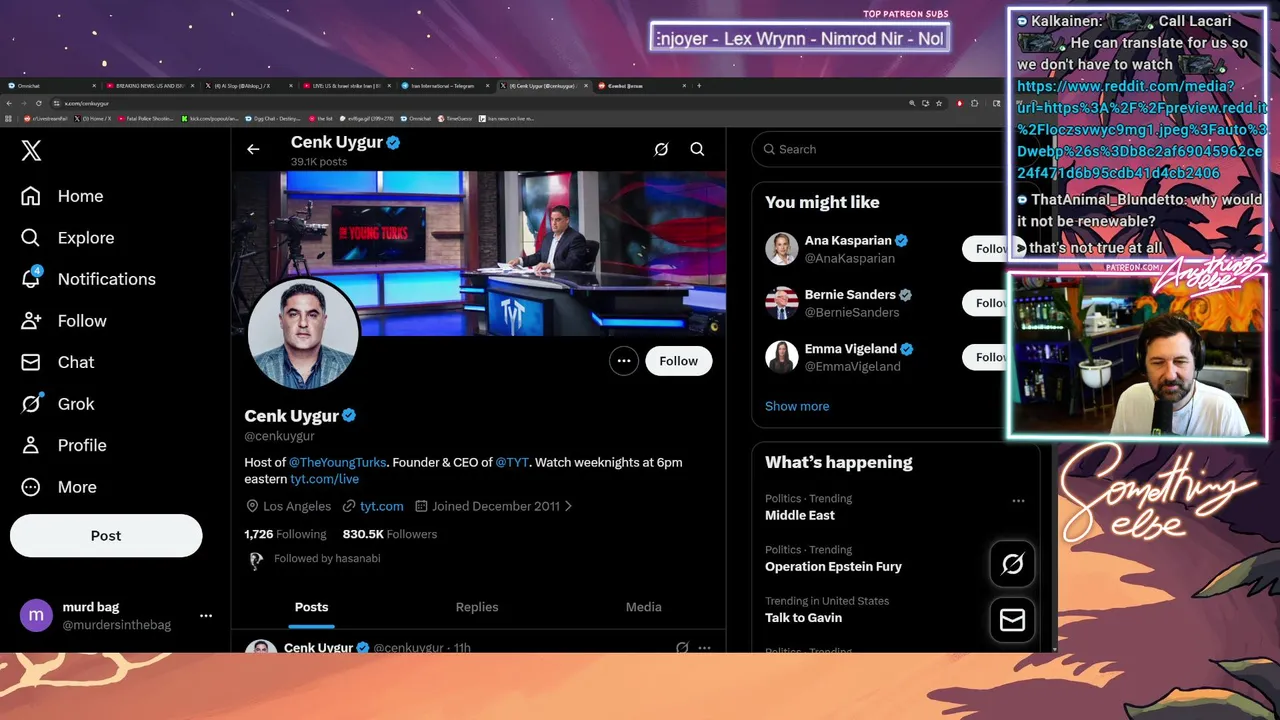Open the @TYT mention link
Viewport: 1280px width, 720px height.
512,462
